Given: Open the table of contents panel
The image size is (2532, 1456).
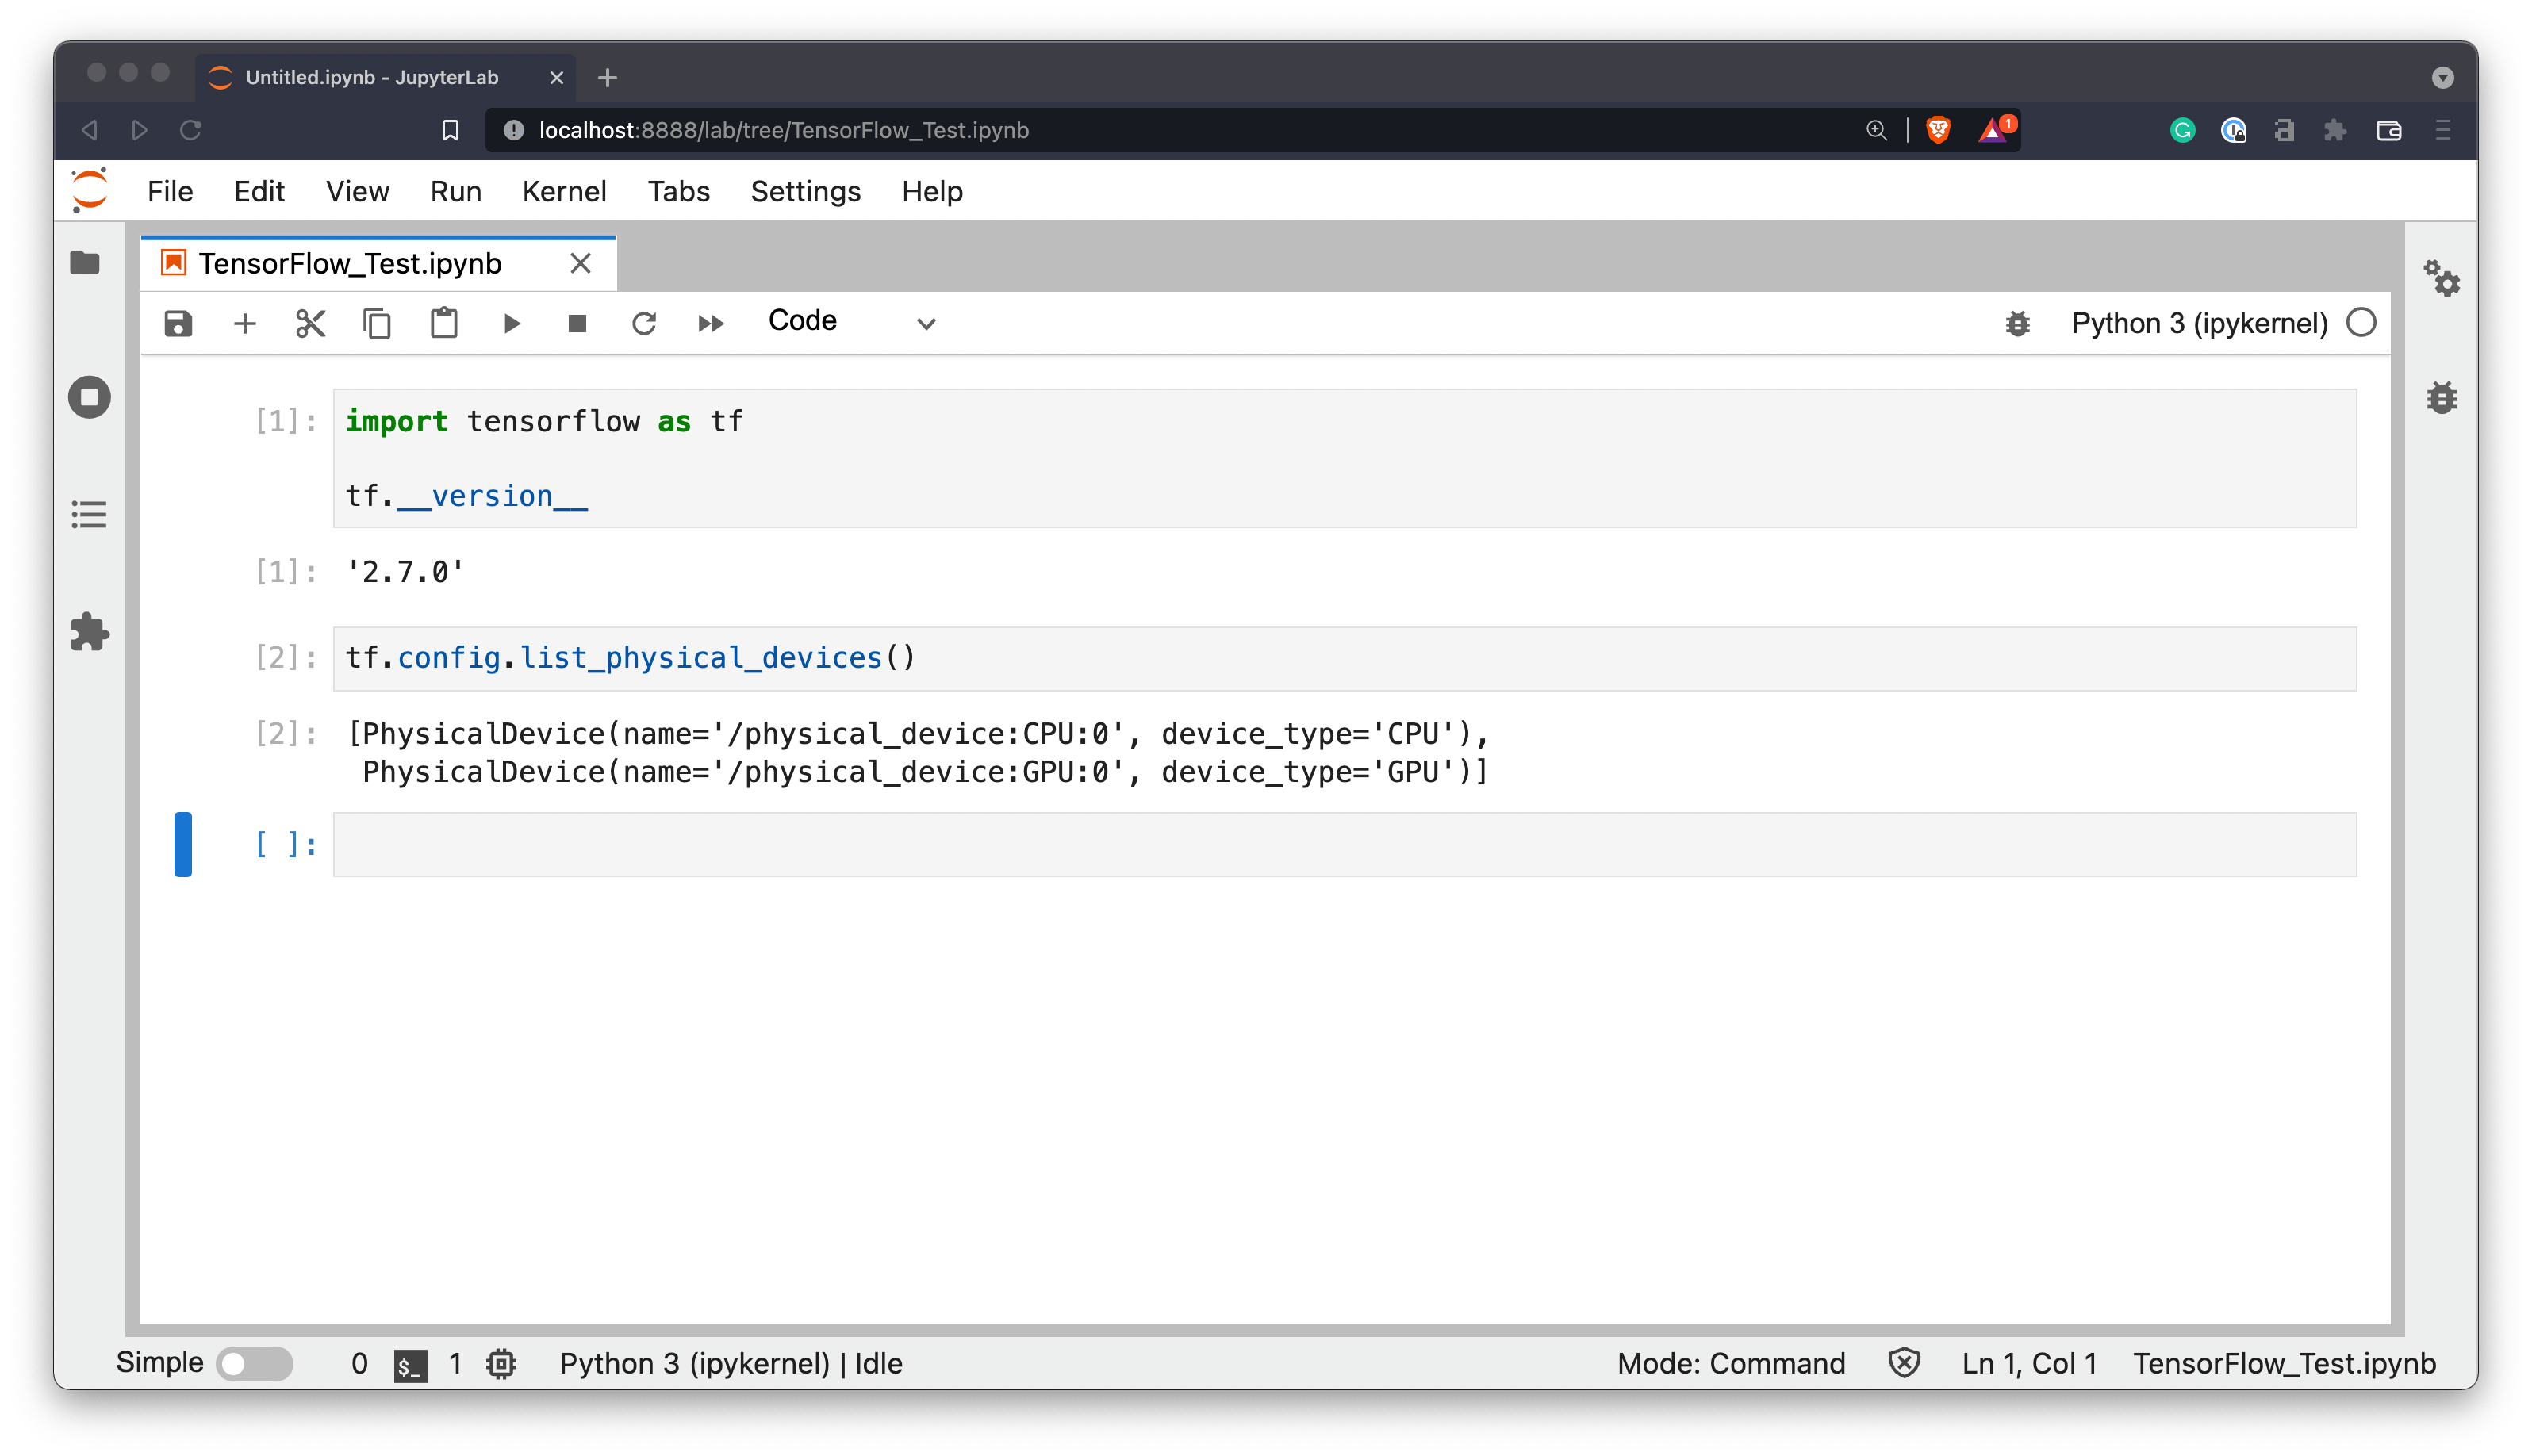Looking at the screenshot, I should click(89, 514).
